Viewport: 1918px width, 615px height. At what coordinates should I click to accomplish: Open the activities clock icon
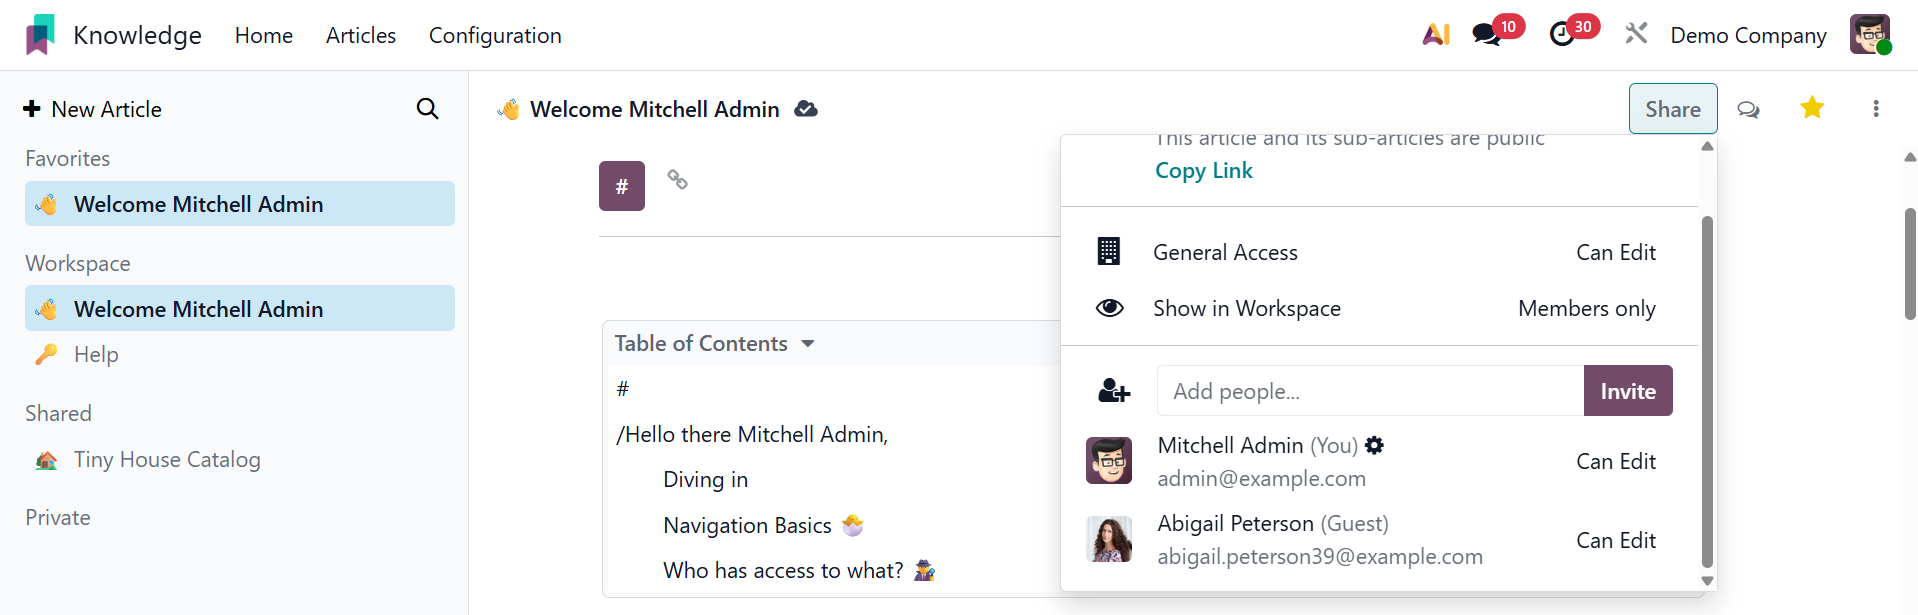click(1561, 35)
